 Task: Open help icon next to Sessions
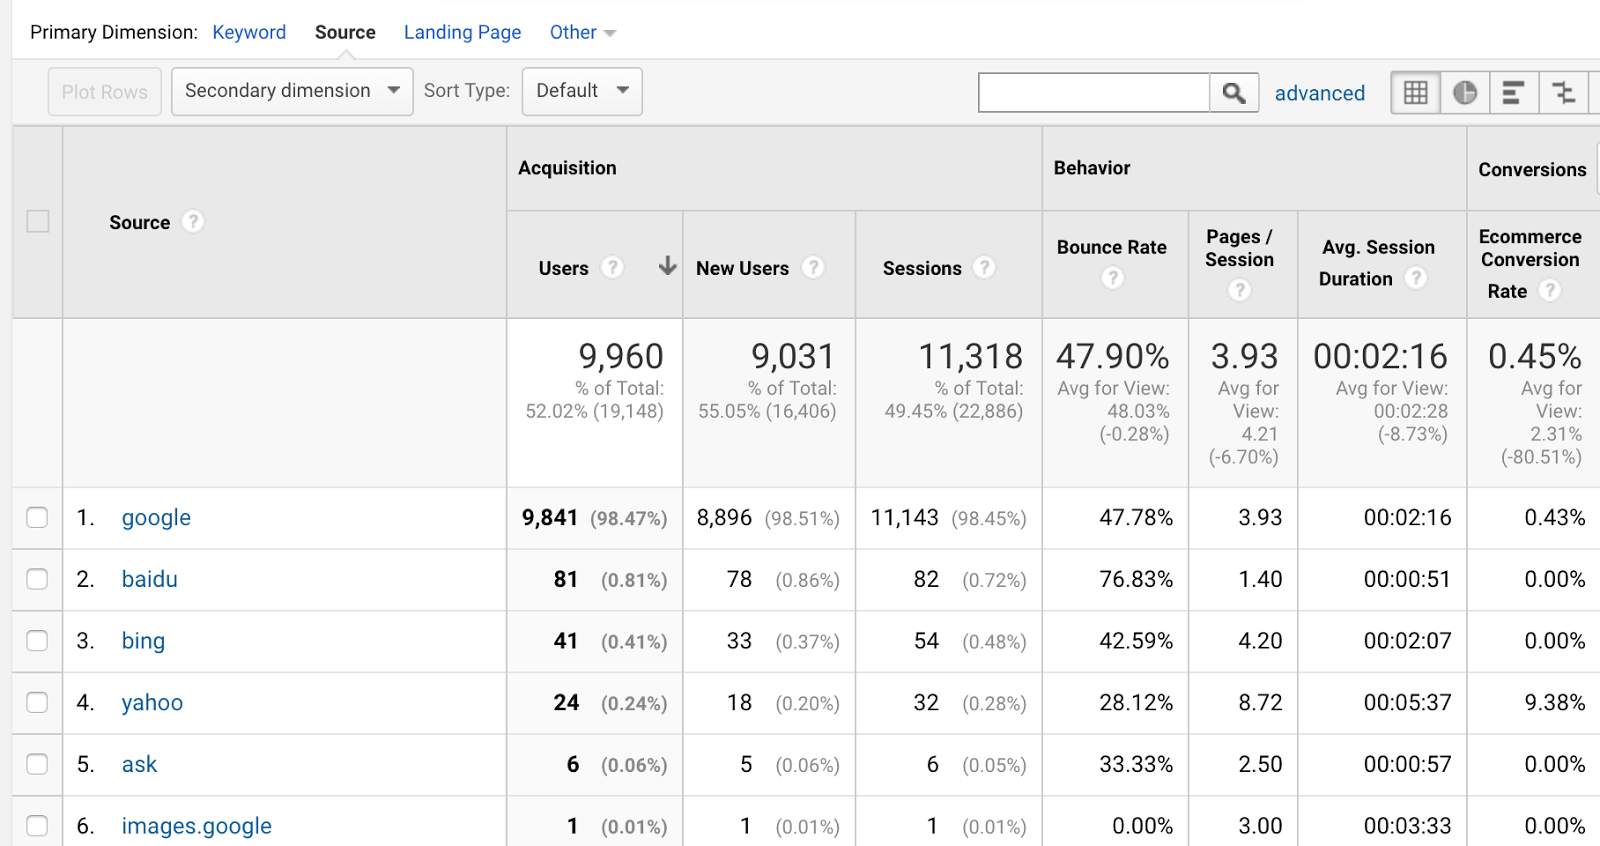point(984,267)
